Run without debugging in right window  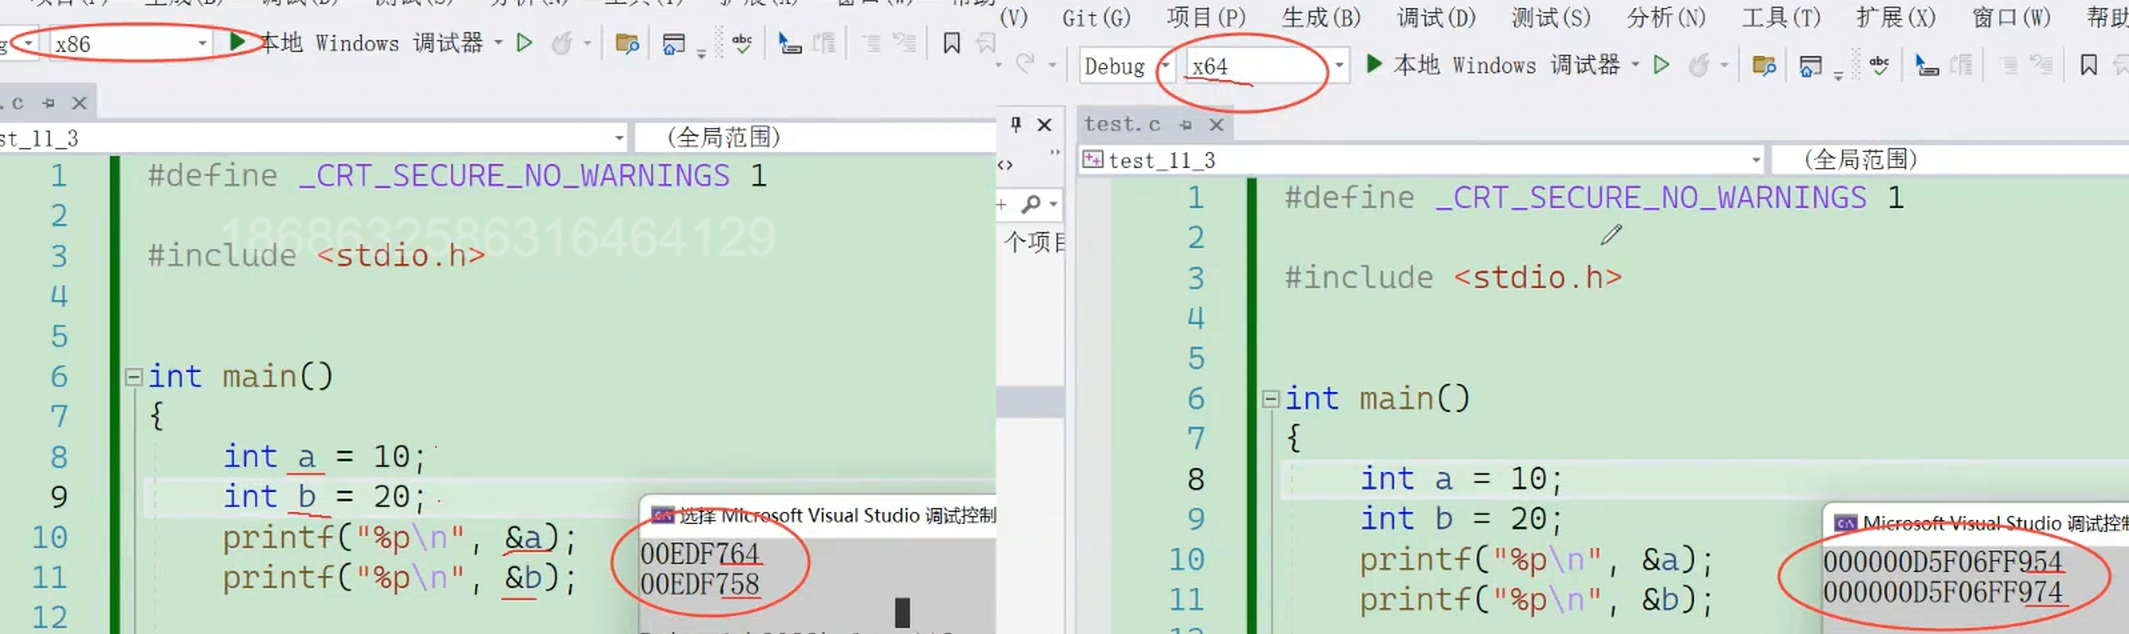click(1661, 65)
